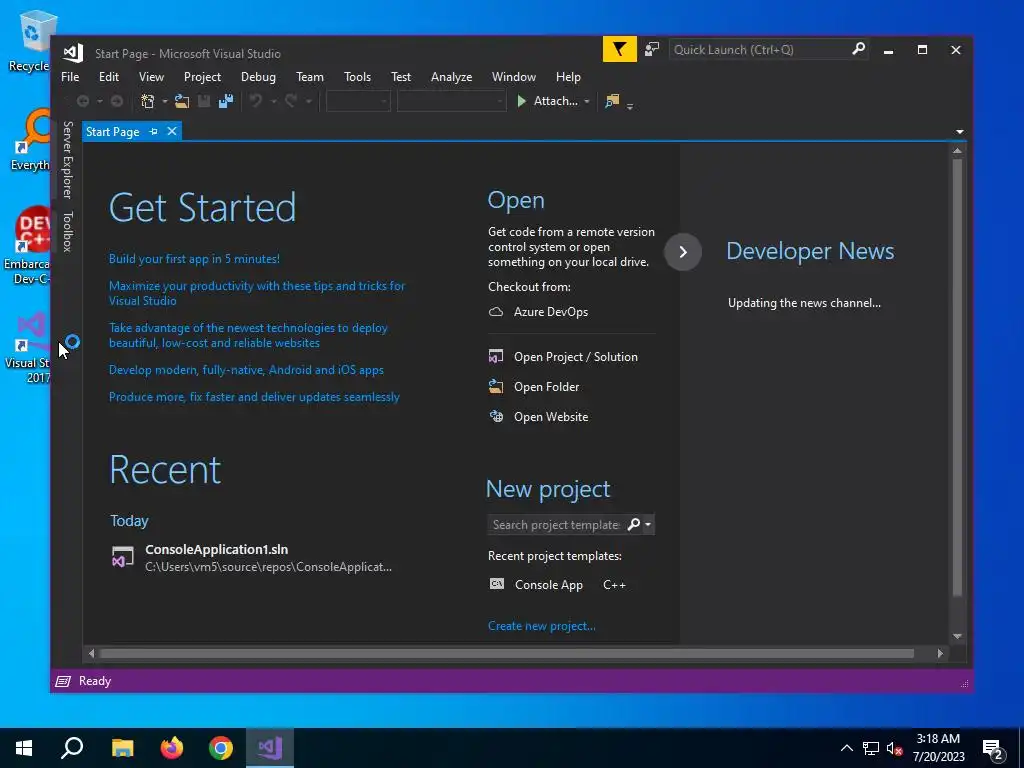Click the status bar Ready icon
1024x768 pixels.
63,681
